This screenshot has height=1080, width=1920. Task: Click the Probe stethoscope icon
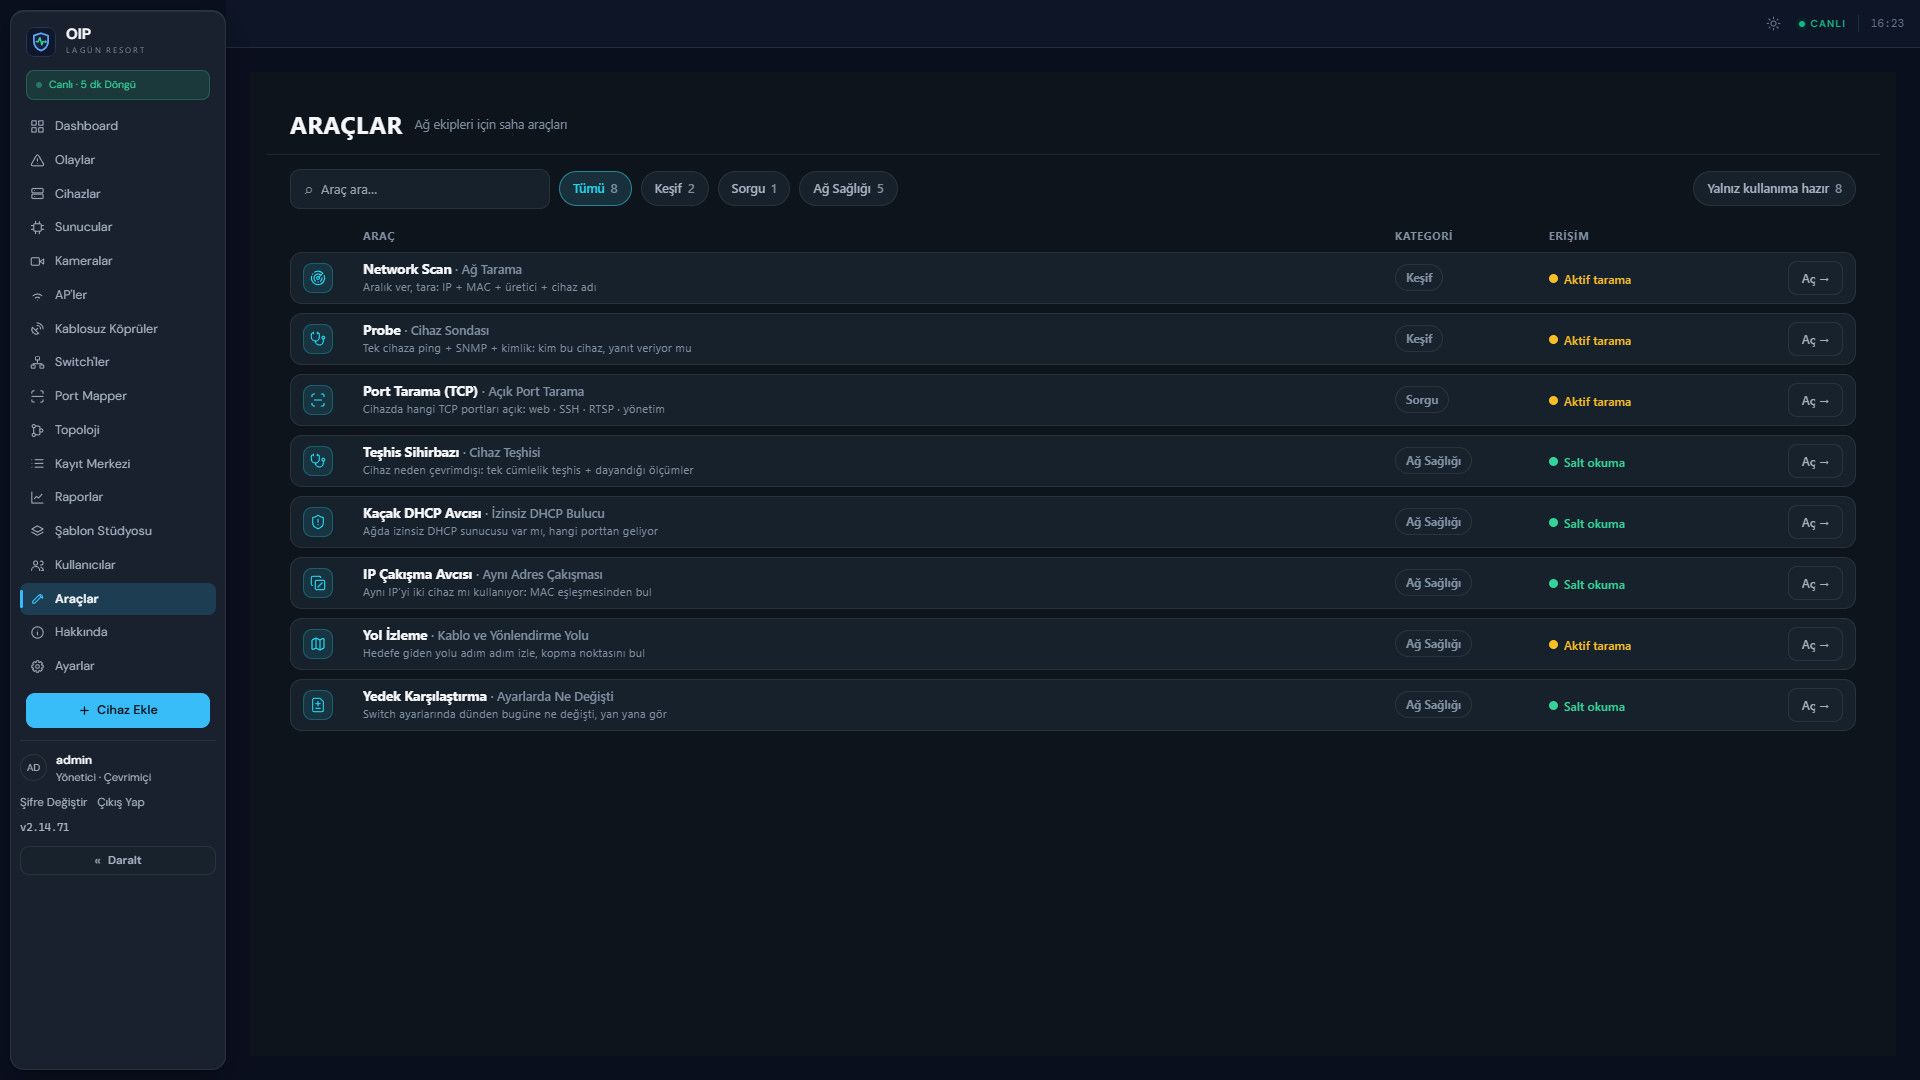click(x=318, y=339)
